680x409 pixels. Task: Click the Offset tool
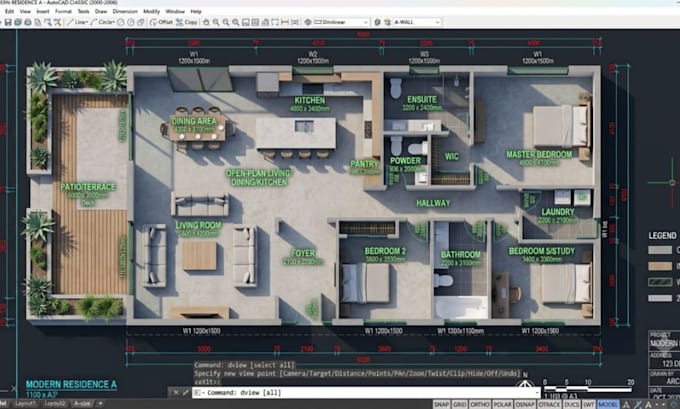(161, 22)
